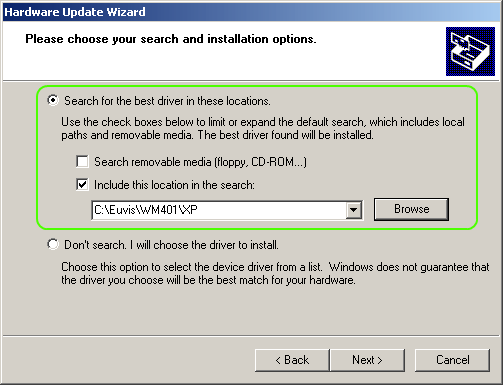
Task: Click the 'Search removable media' label text
Action: 200,162
